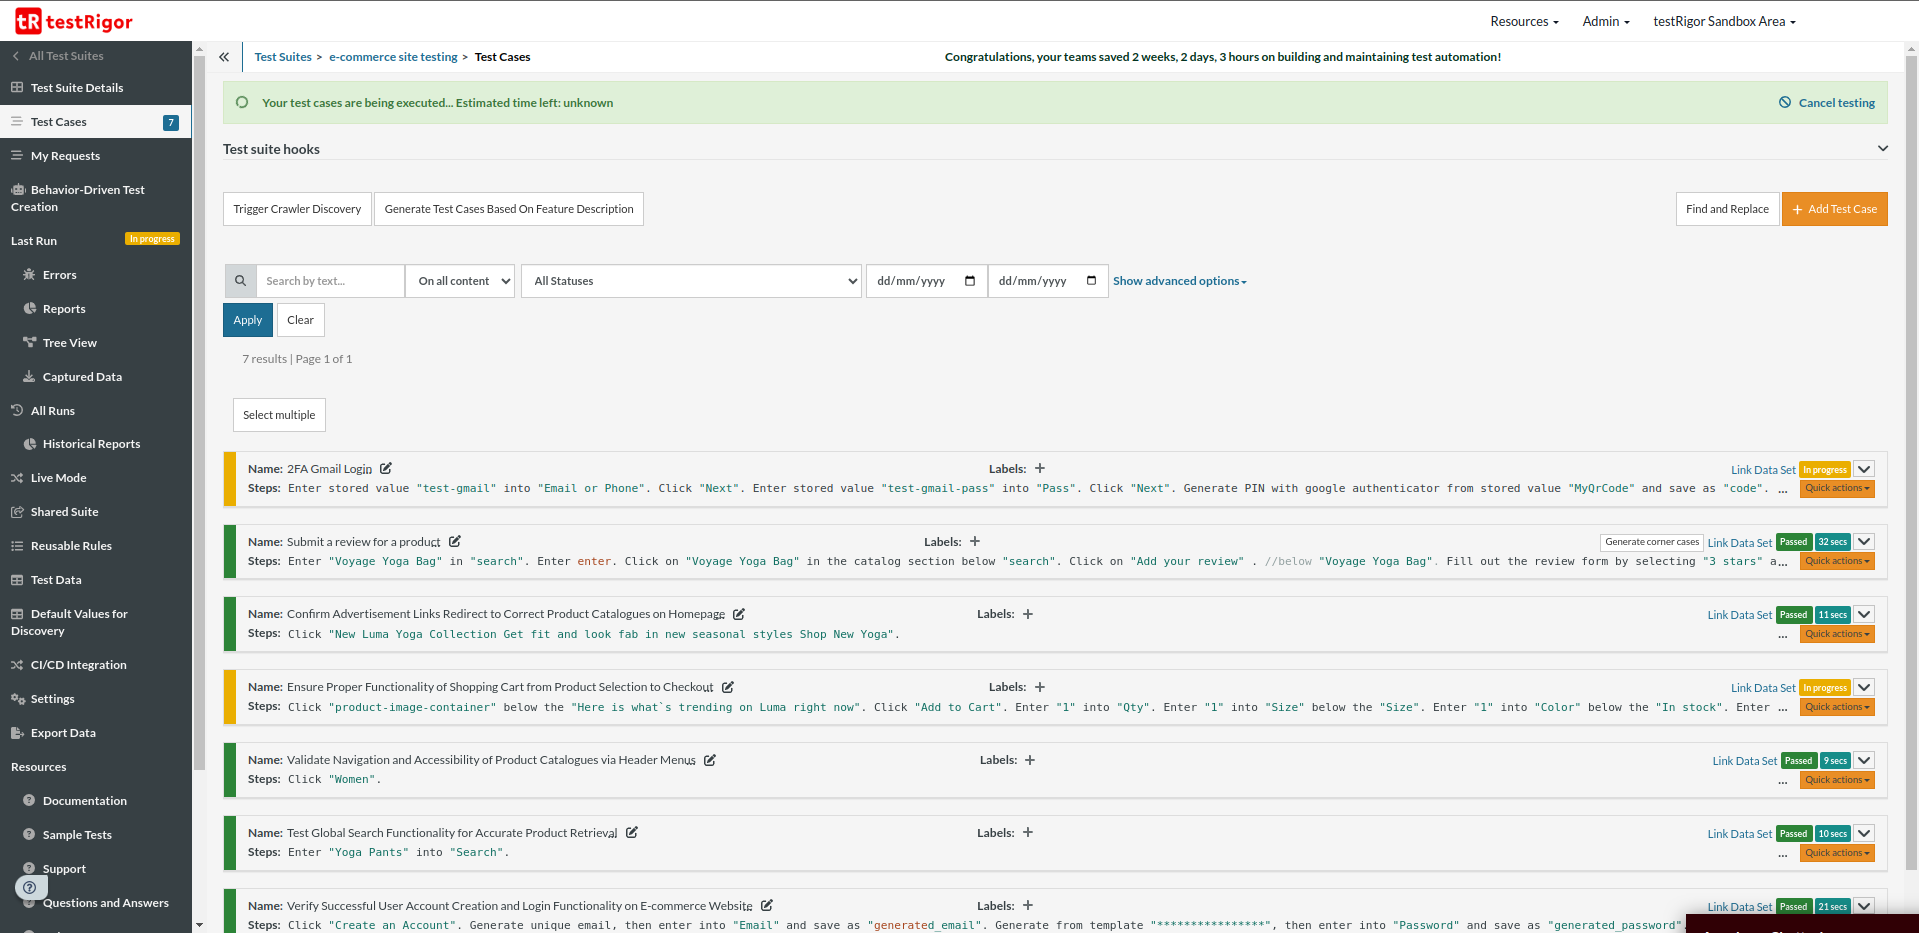Collapse the sidebar with double chevron icon
This screenshot has height=933, width=1919.
[x=224, y=57]
